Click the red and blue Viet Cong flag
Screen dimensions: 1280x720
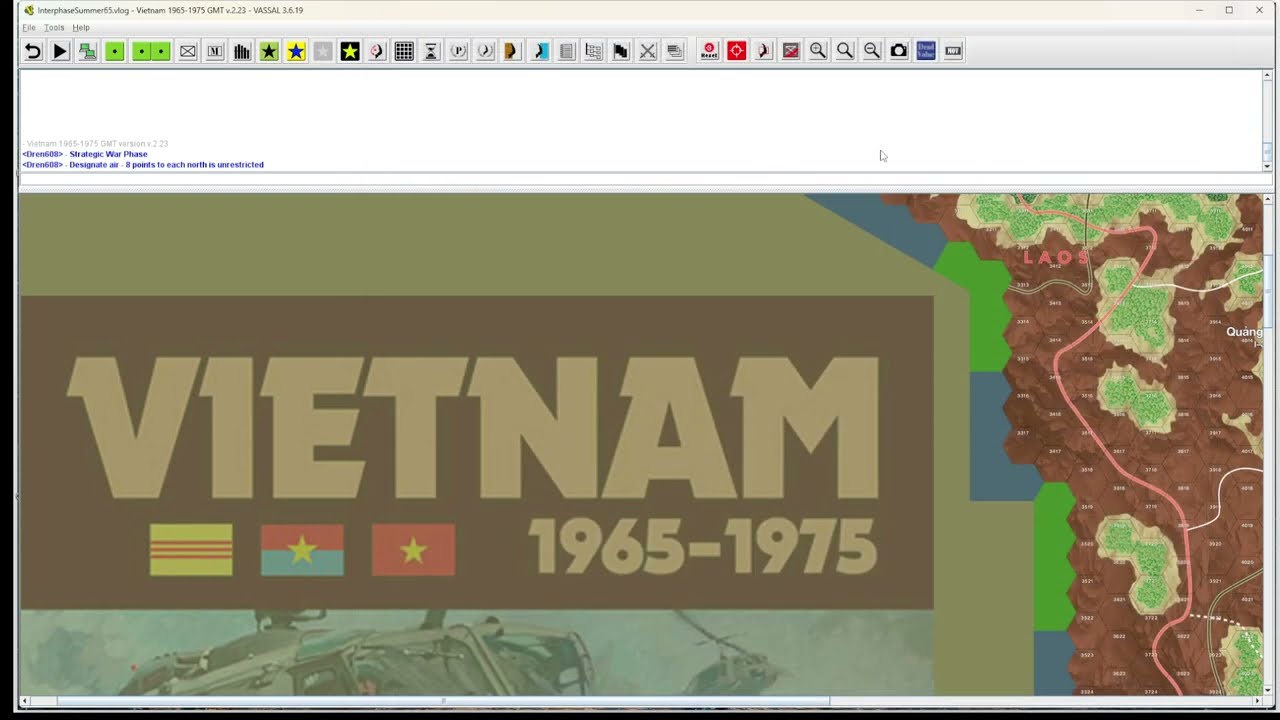click(302, 549)
